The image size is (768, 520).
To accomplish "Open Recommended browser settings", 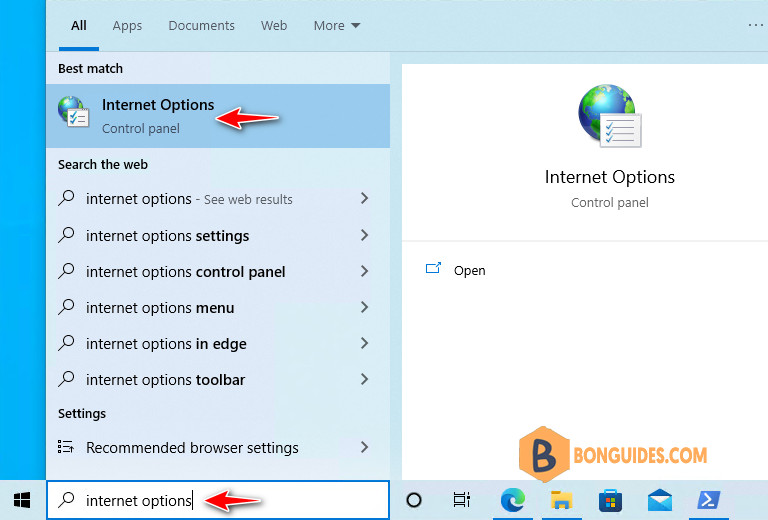I will [218, 447].
